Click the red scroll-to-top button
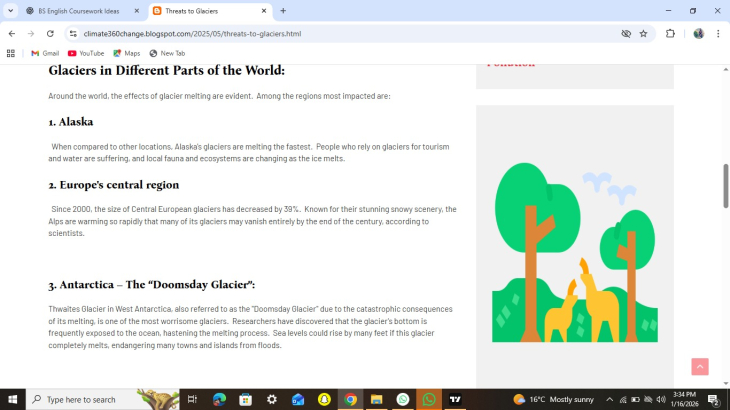Screen dimensions: 730x410 [700, 367]
